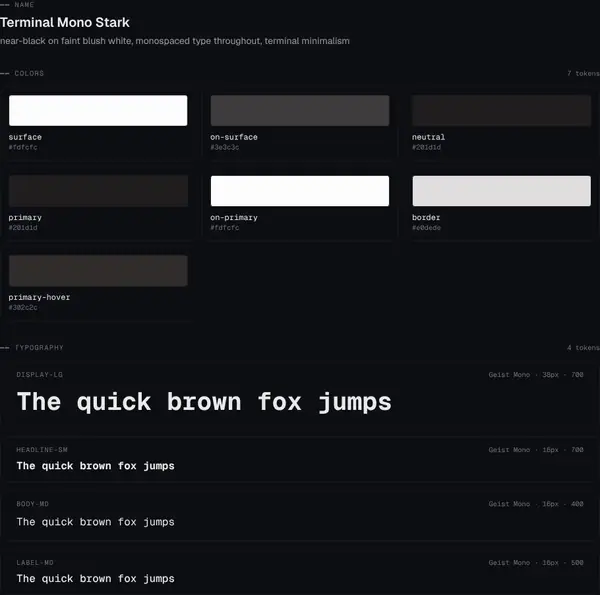Click the DISPLAY-LG label
Screen dimensions: 600x595
click(39, 375)
